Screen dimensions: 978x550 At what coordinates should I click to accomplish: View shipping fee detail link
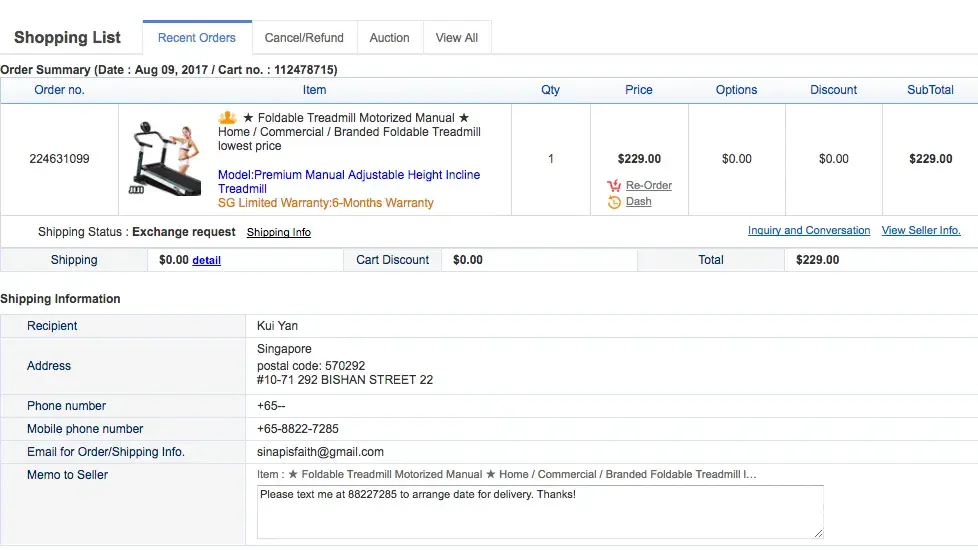pyautogui.click(x=206, y=260)
